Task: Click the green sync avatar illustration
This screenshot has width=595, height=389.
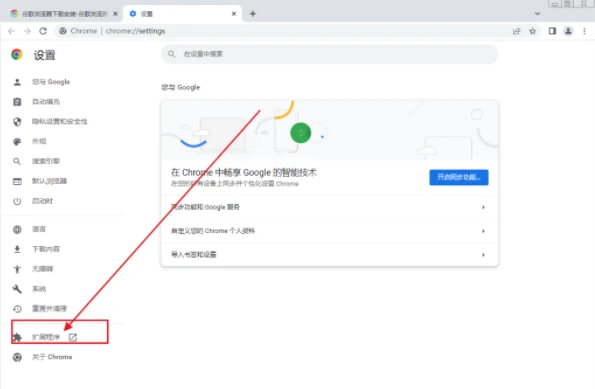Action: [x=301, y=133]
